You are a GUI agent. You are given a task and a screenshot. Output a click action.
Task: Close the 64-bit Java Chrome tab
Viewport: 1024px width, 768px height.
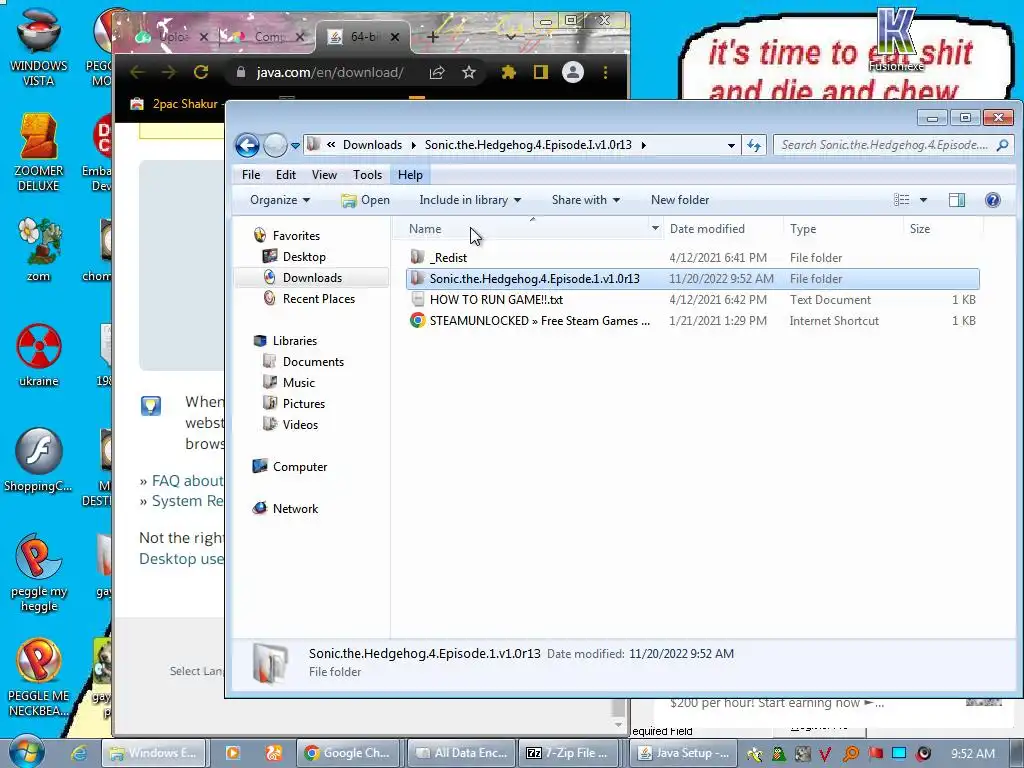(x=394, y=37)
